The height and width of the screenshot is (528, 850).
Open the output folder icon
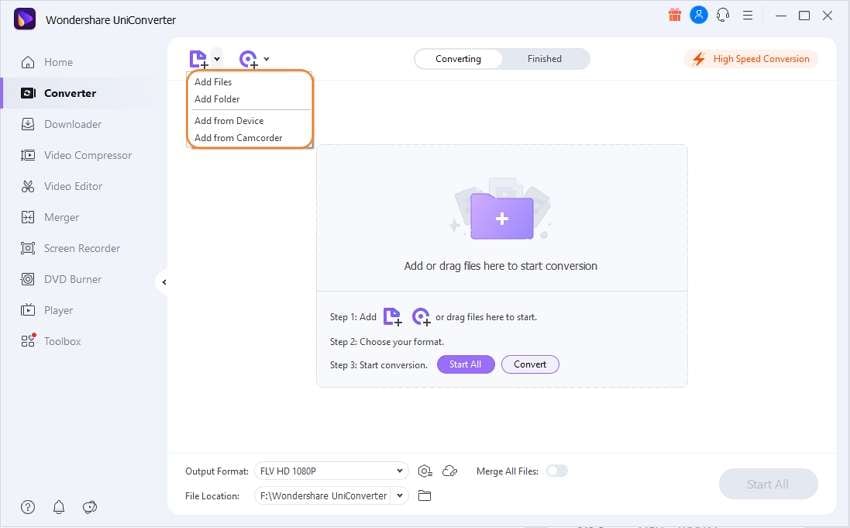tap(424, 495)
